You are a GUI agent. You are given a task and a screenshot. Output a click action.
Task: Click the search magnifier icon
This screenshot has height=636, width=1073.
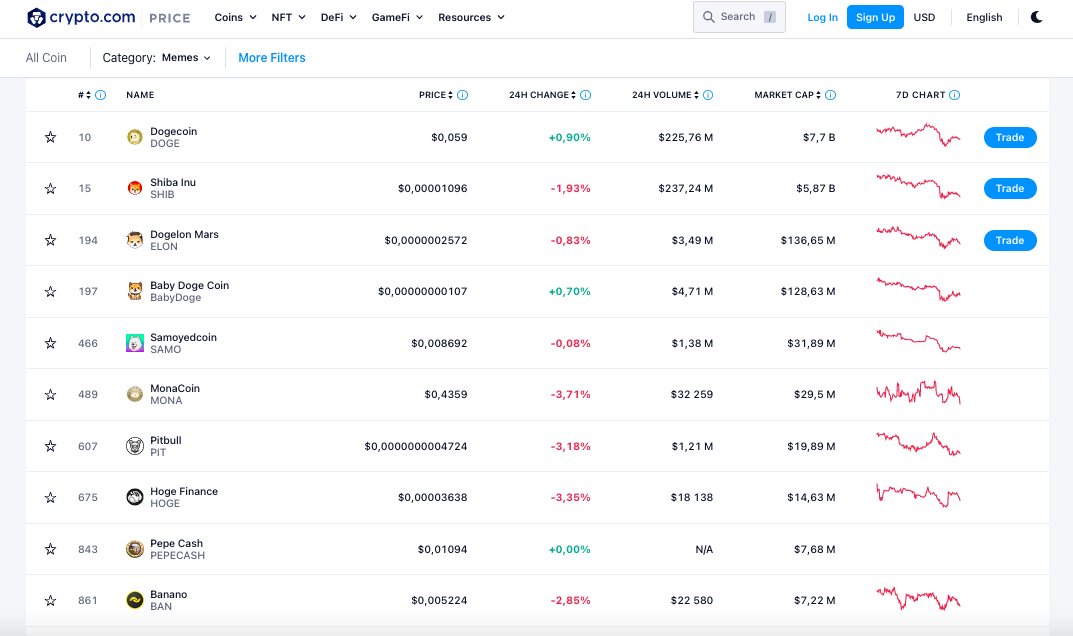[709, 17]
